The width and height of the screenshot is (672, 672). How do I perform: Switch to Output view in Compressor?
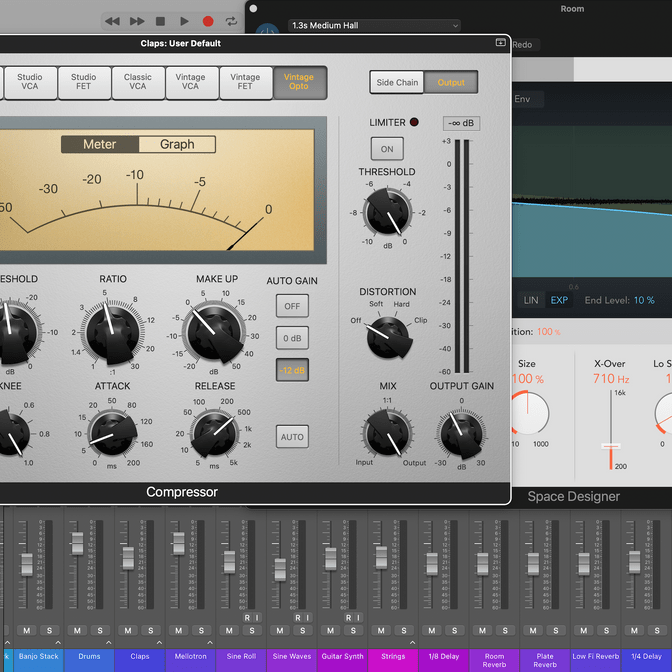click(451, 82)
